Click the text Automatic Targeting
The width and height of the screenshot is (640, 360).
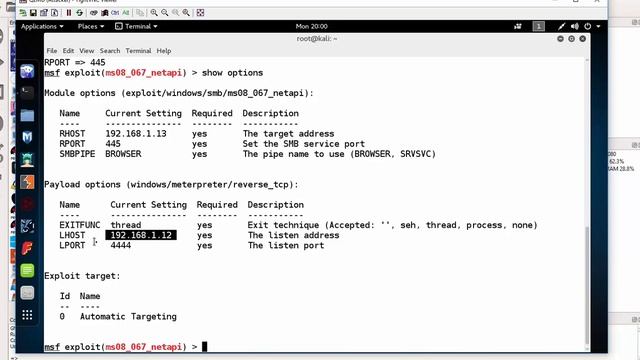tap(128, 316)
